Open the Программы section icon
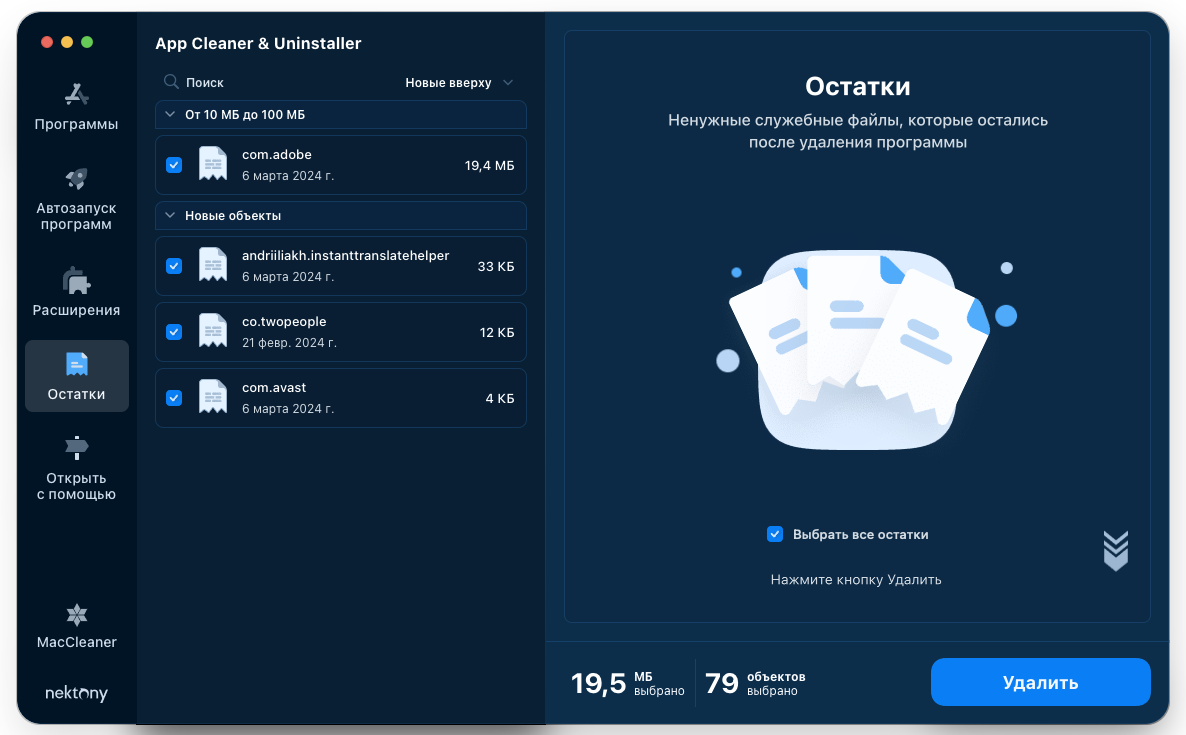Screen dimensions: 1186x735 click(x=77, y=95)
